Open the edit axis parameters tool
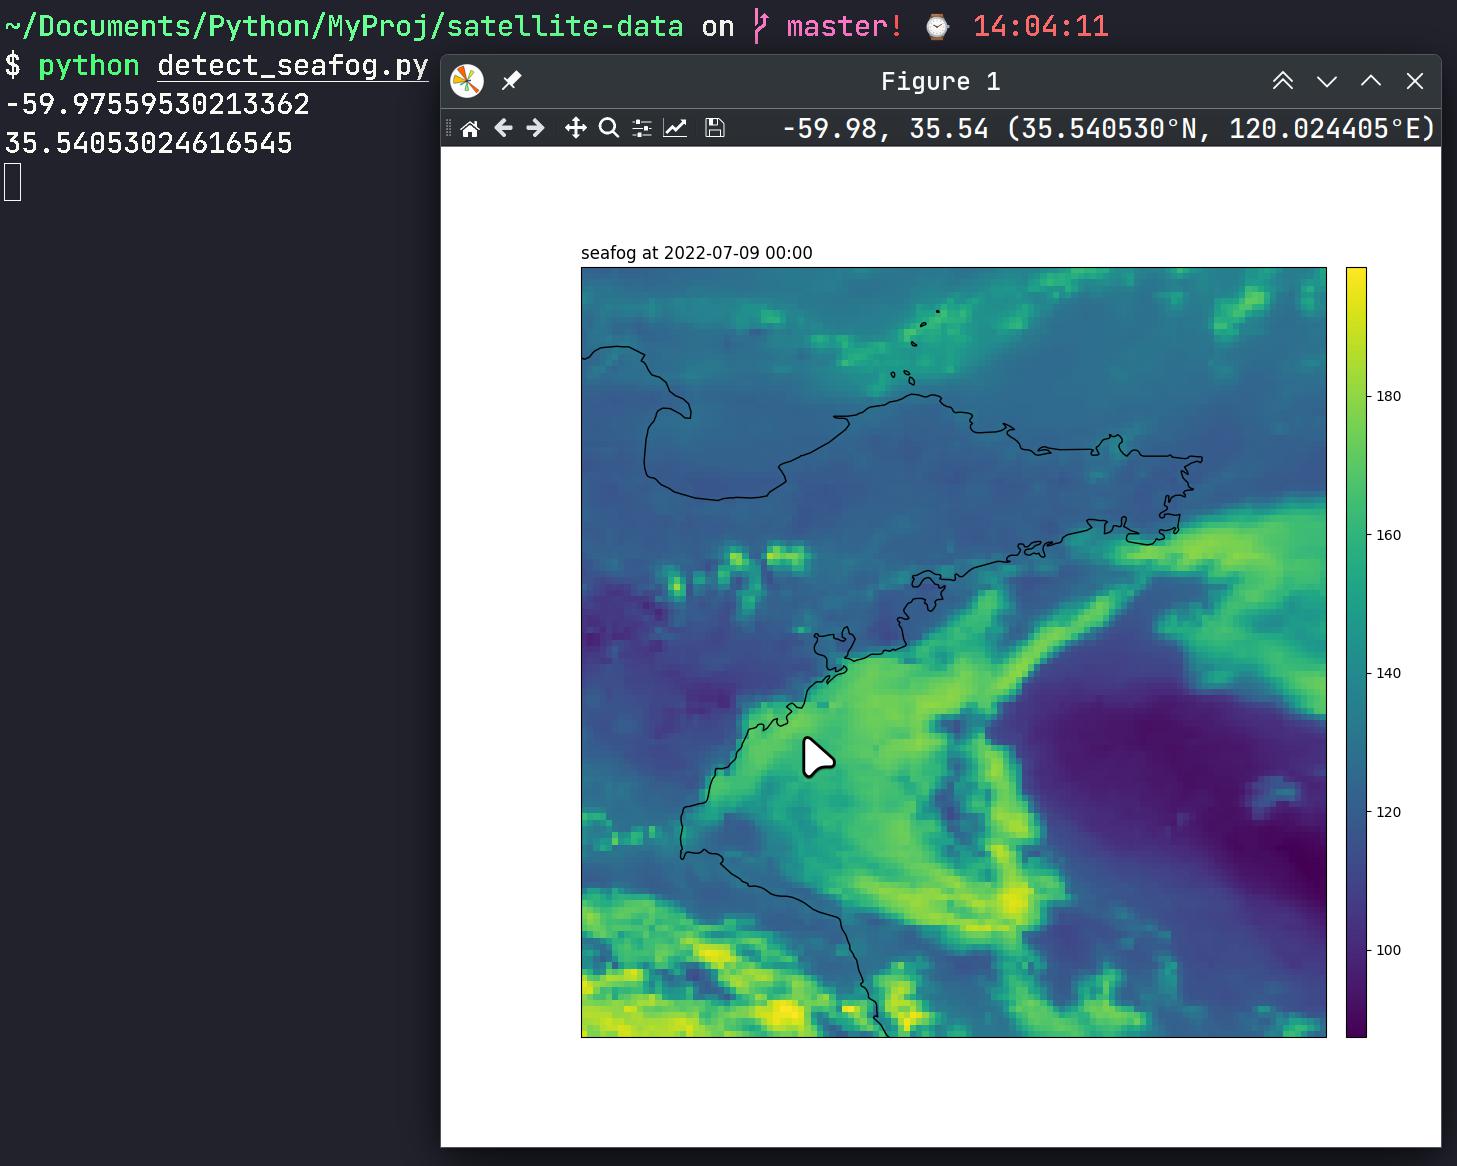The image size is (1457, 1166). click(x=675, y=128)
